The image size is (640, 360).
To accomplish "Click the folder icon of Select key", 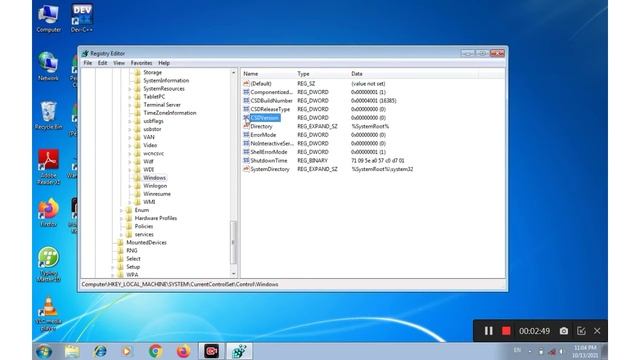I will tap(120, 259).
